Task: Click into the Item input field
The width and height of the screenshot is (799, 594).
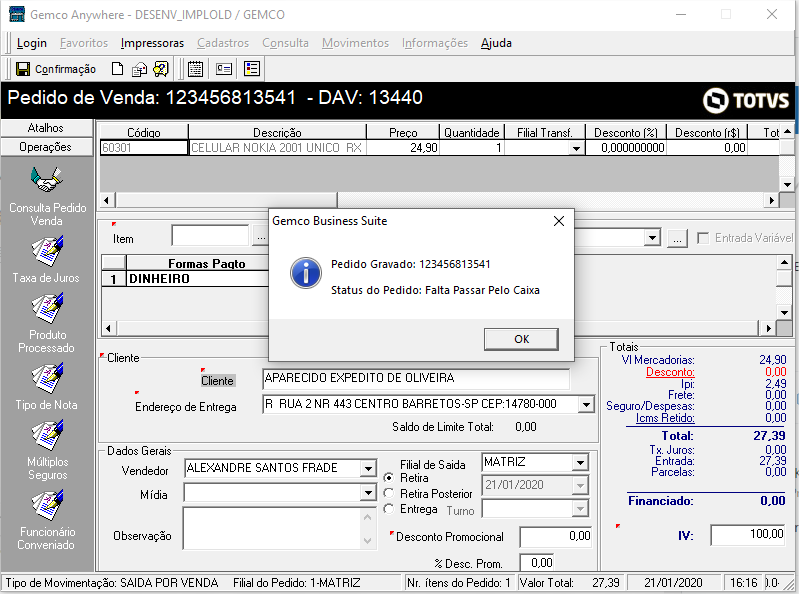Action: [x=210, y=236]
